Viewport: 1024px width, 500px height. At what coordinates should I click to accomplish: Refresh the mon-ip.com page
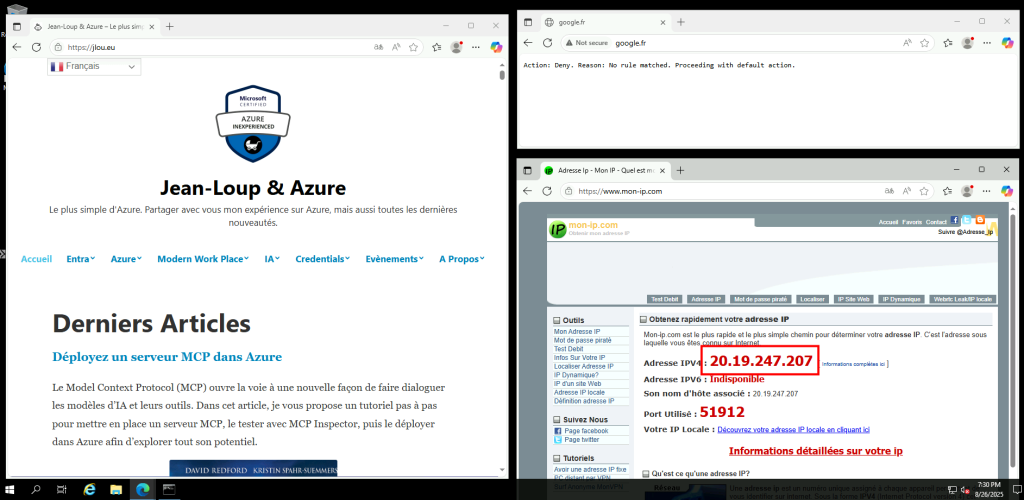pos(548,191)
